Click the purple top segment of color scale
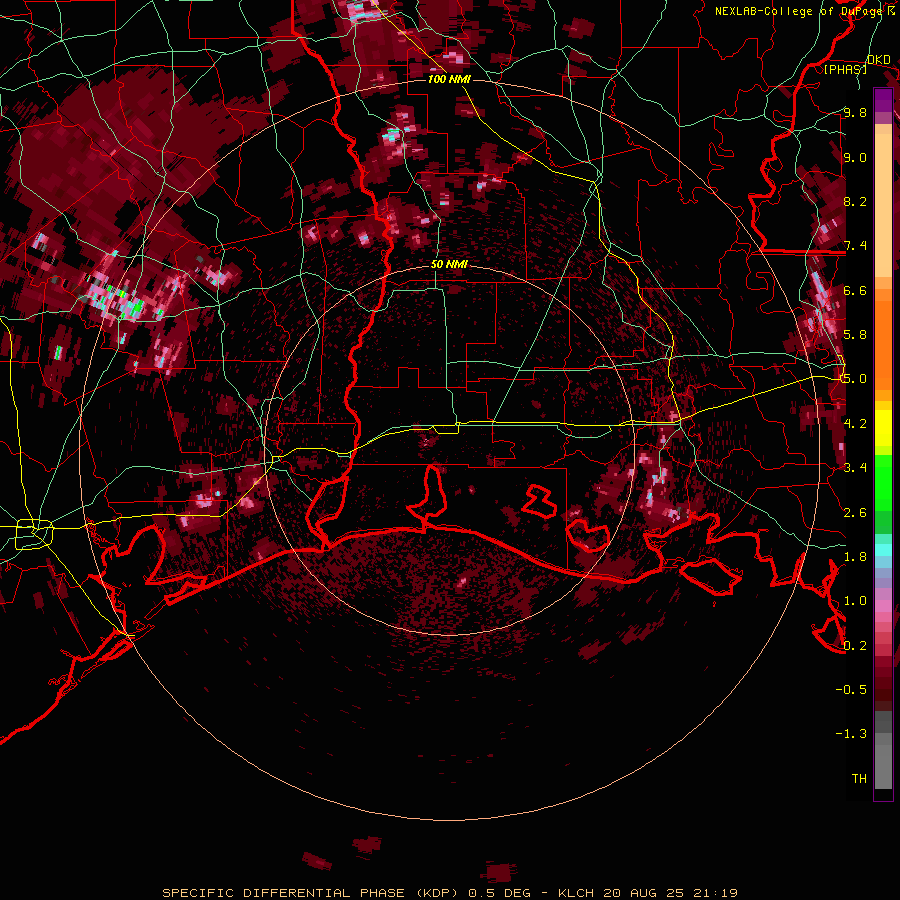 [883, 100]
